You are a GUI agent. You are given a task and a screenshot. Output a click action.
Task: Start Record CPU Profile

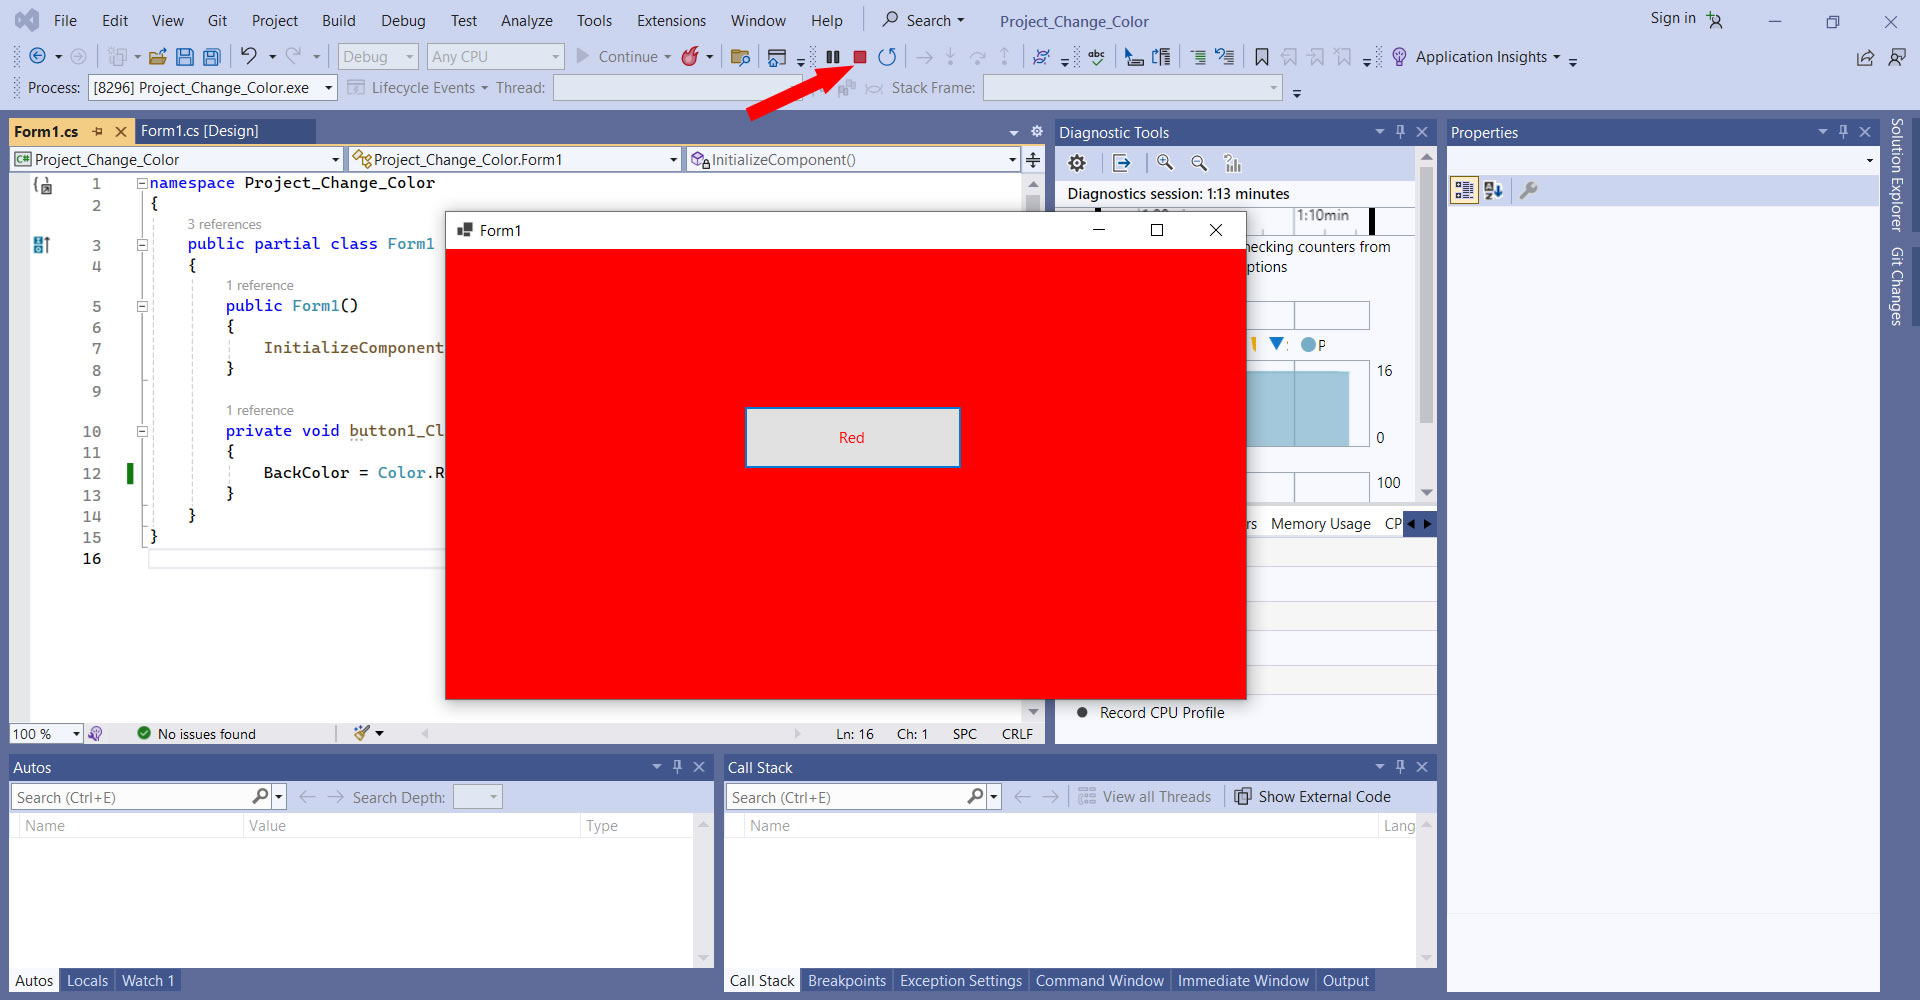pos(1161,713)
